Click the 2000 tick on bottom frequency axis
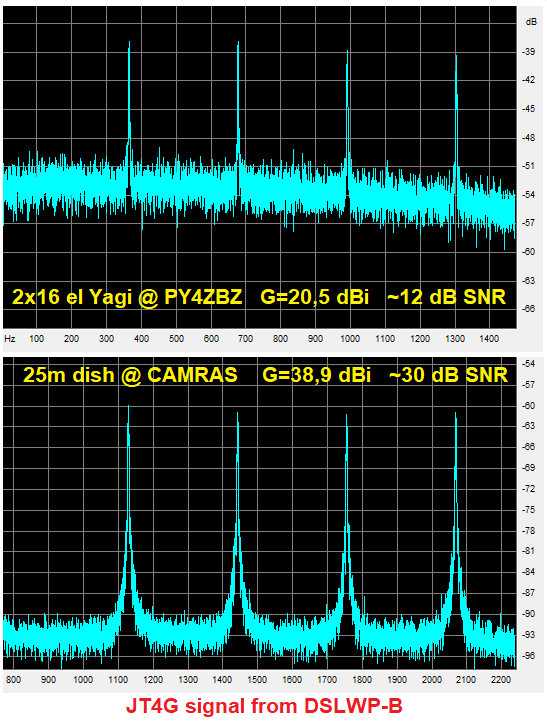Screen dimensions: 547x723 point(432,679)
